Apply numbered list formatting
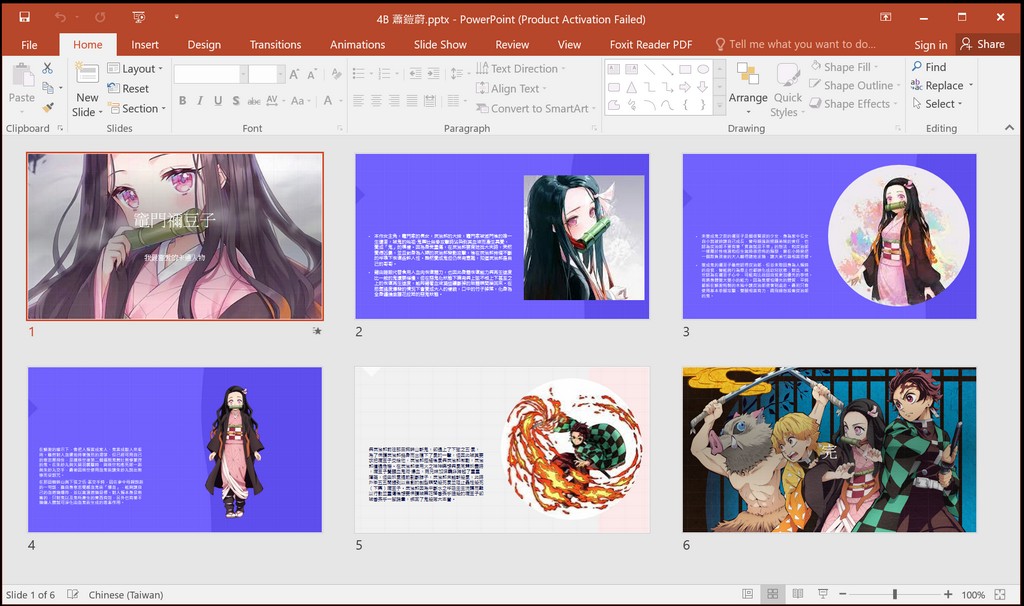 click(x=385, y=74)
